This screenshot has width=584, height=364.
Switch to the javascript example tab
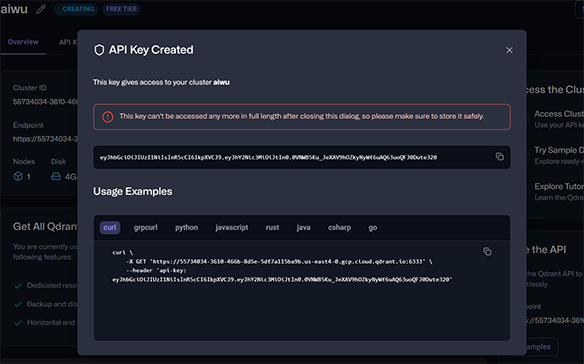click(x=232, y=227)
